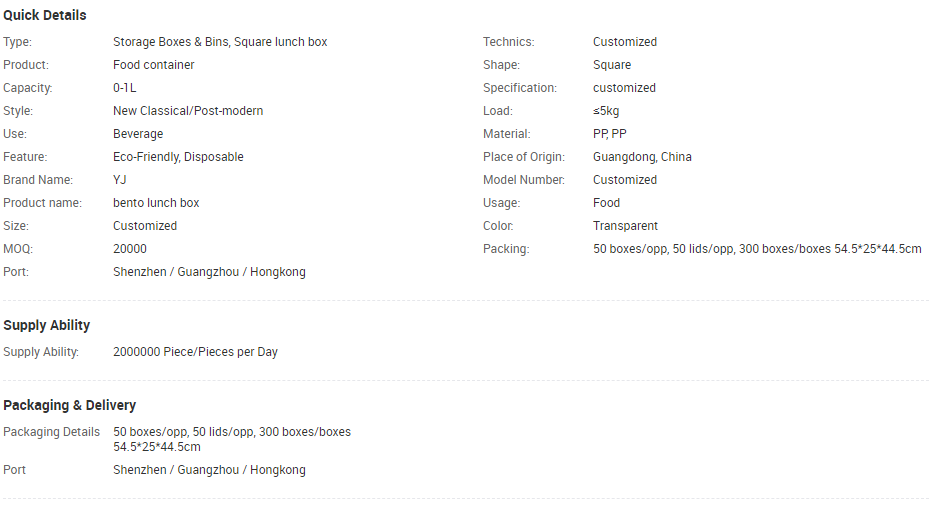The image size is (933, 510).
Task: Click the Packaging & Delivery heading
Action: click(x=70, y=405)
